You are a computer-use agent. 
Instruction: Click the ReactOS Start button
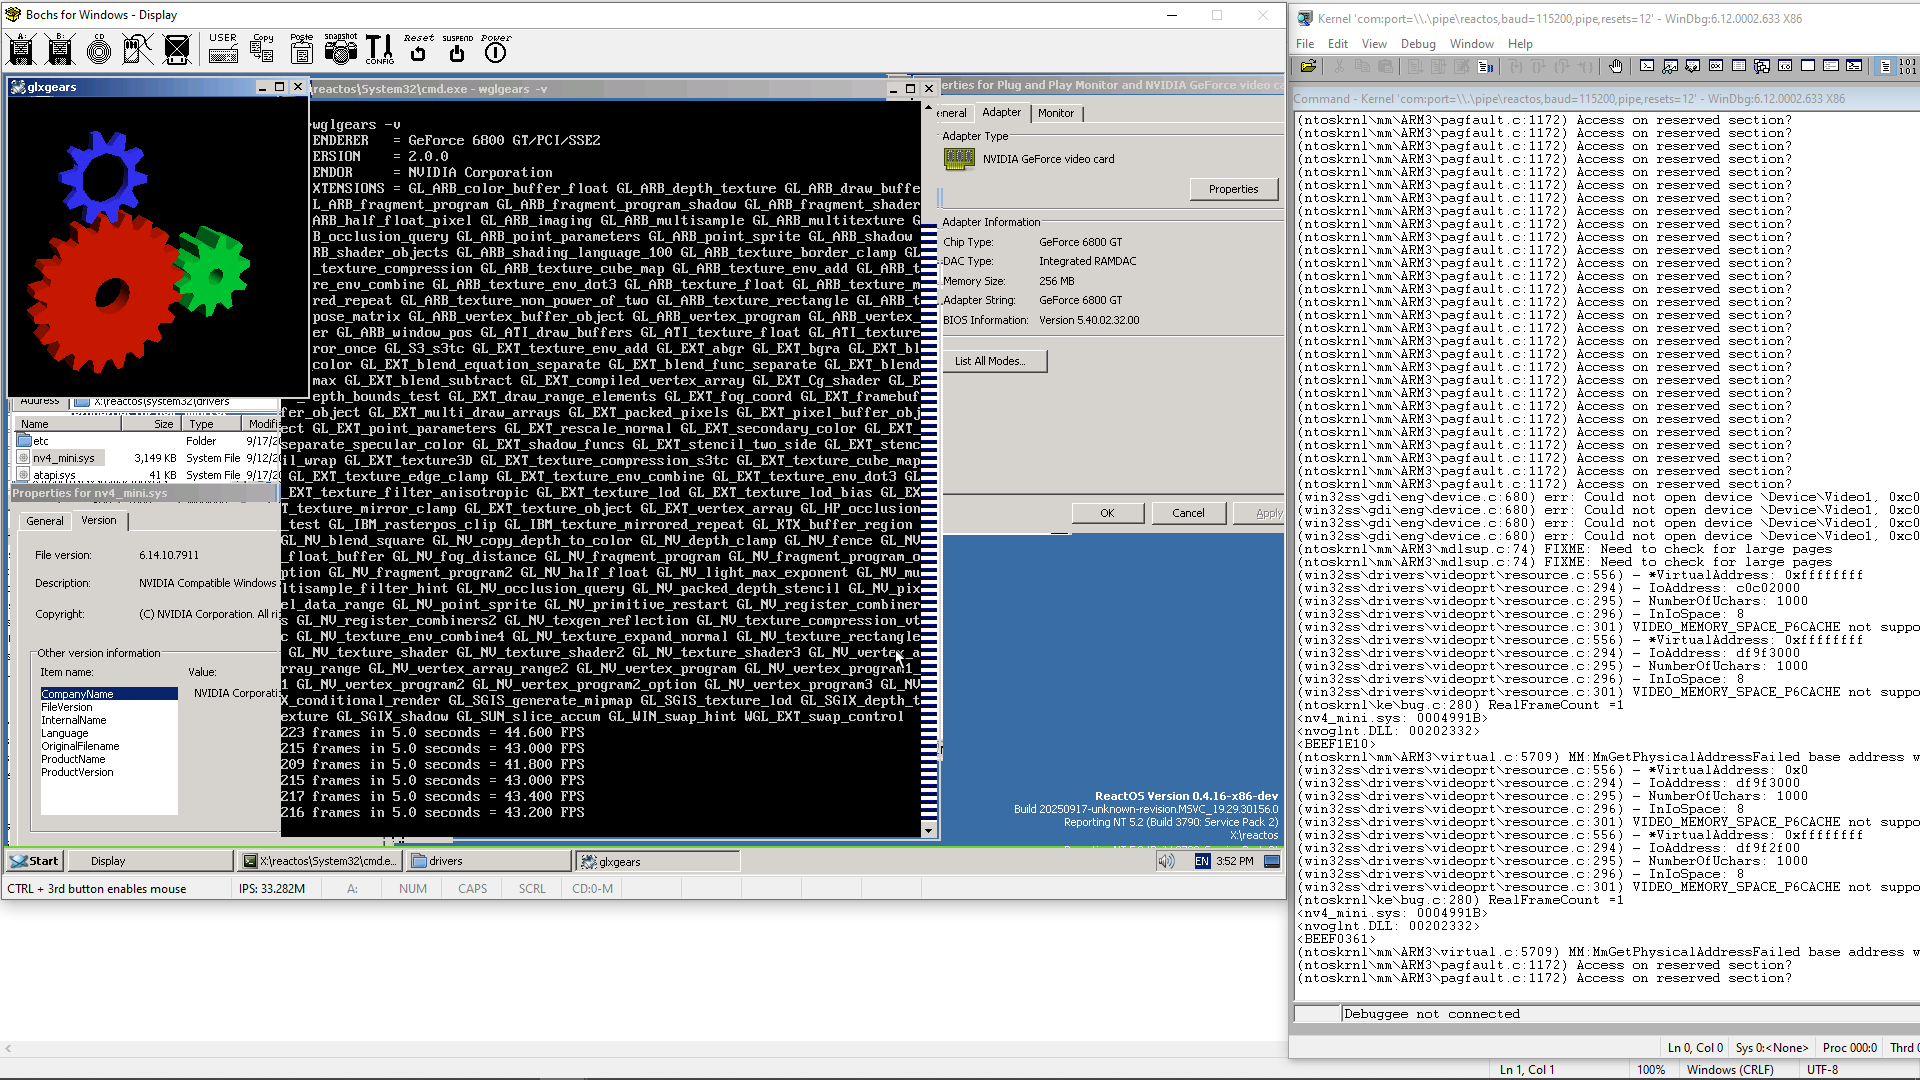(36, 861)
